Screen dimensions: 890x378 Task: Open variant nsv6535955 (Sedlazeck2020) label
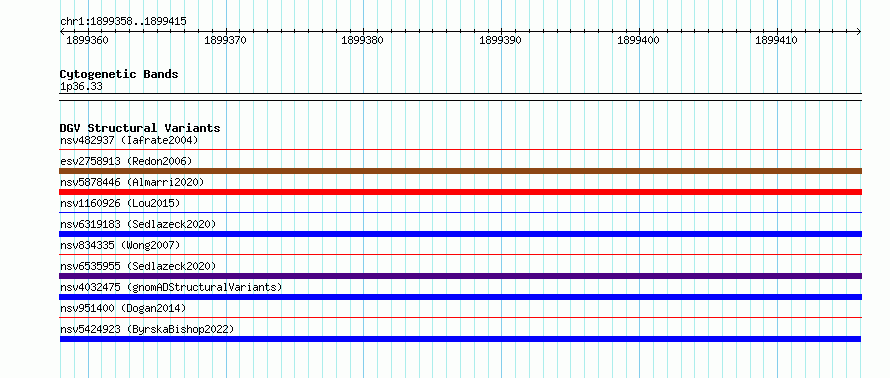pyautogui.click(x=138, y=266)
